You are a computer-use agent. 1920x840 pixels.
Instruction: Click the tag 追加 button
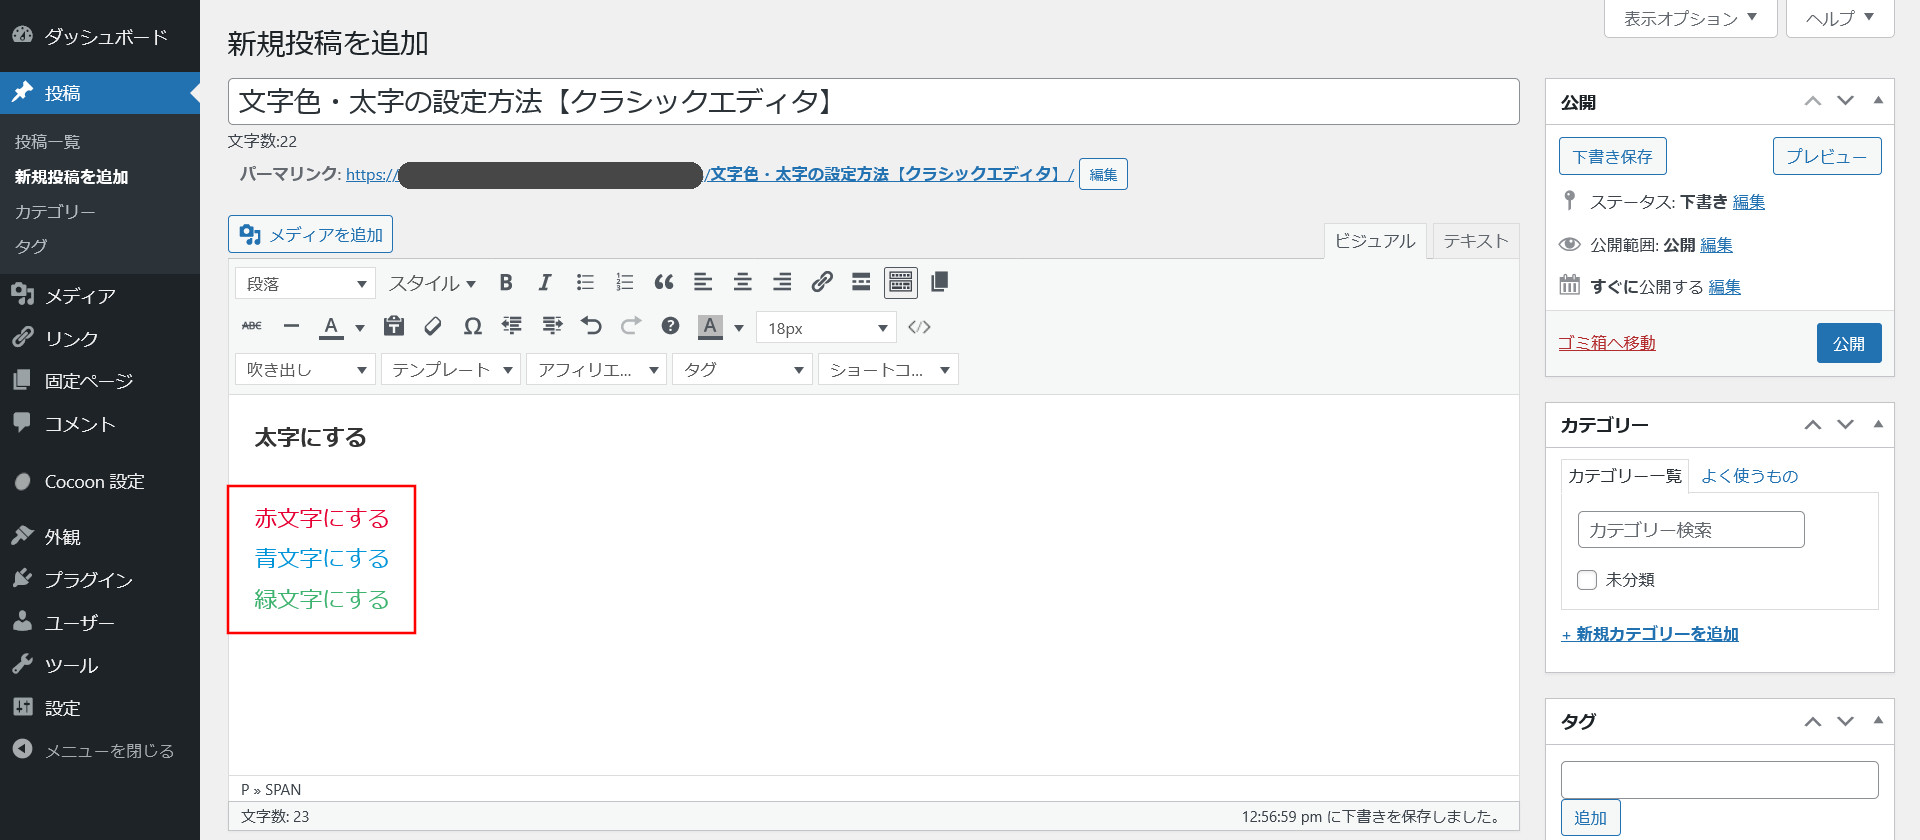1590,818
